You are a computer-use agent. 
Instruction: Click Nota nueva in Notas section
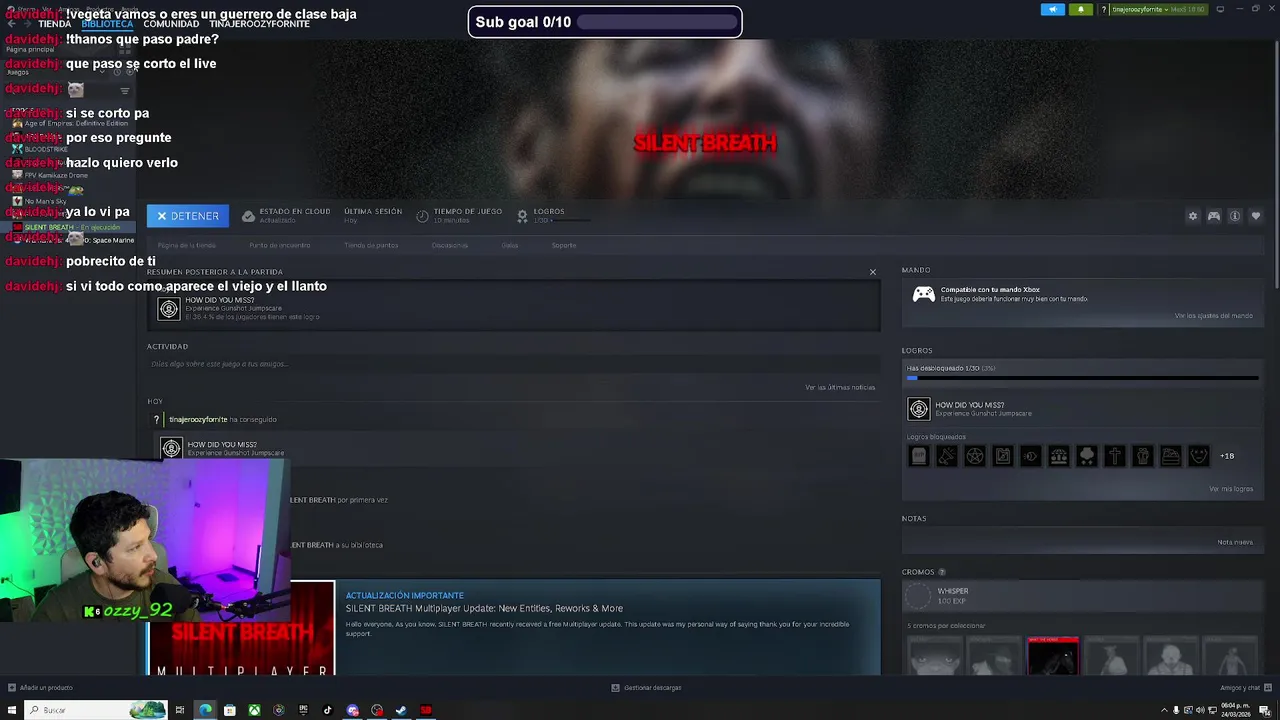[1235, 542]
